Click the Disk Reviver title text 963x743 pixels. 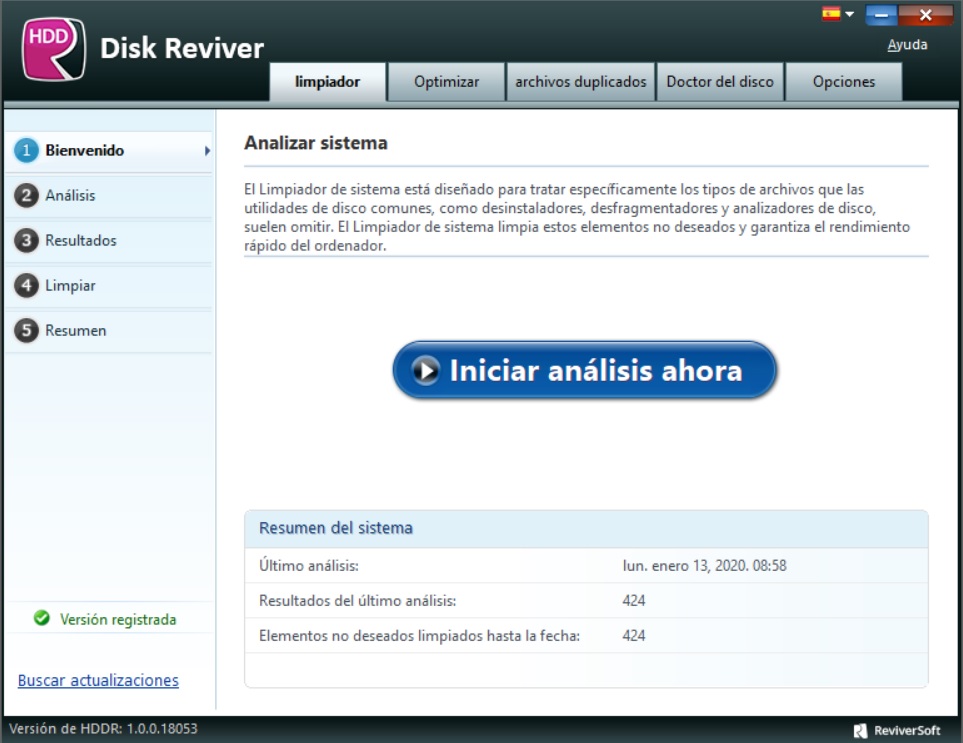[x=182, y=49]
